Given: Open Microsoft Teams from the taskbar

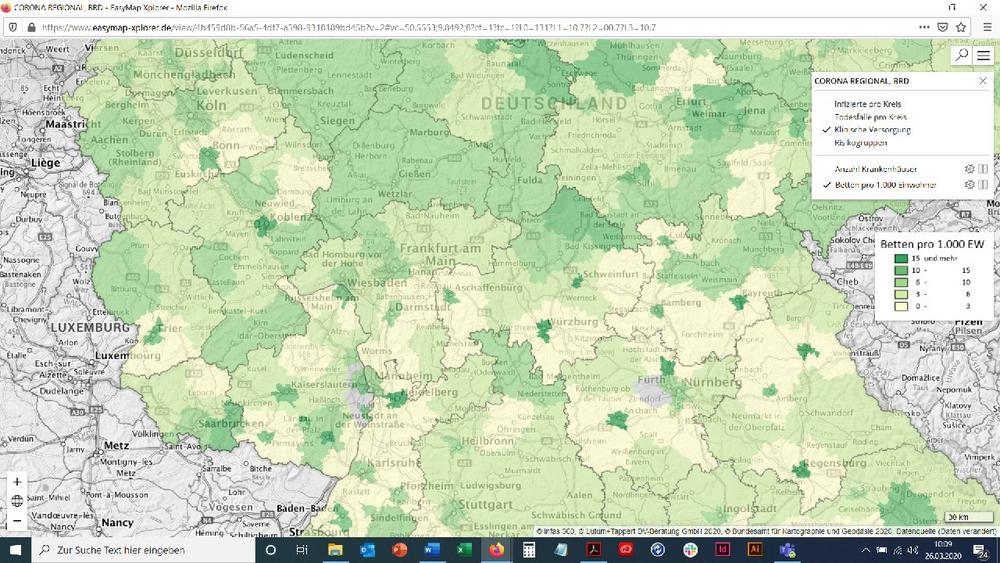Looking at the screenshot, I should coord(788,550).
